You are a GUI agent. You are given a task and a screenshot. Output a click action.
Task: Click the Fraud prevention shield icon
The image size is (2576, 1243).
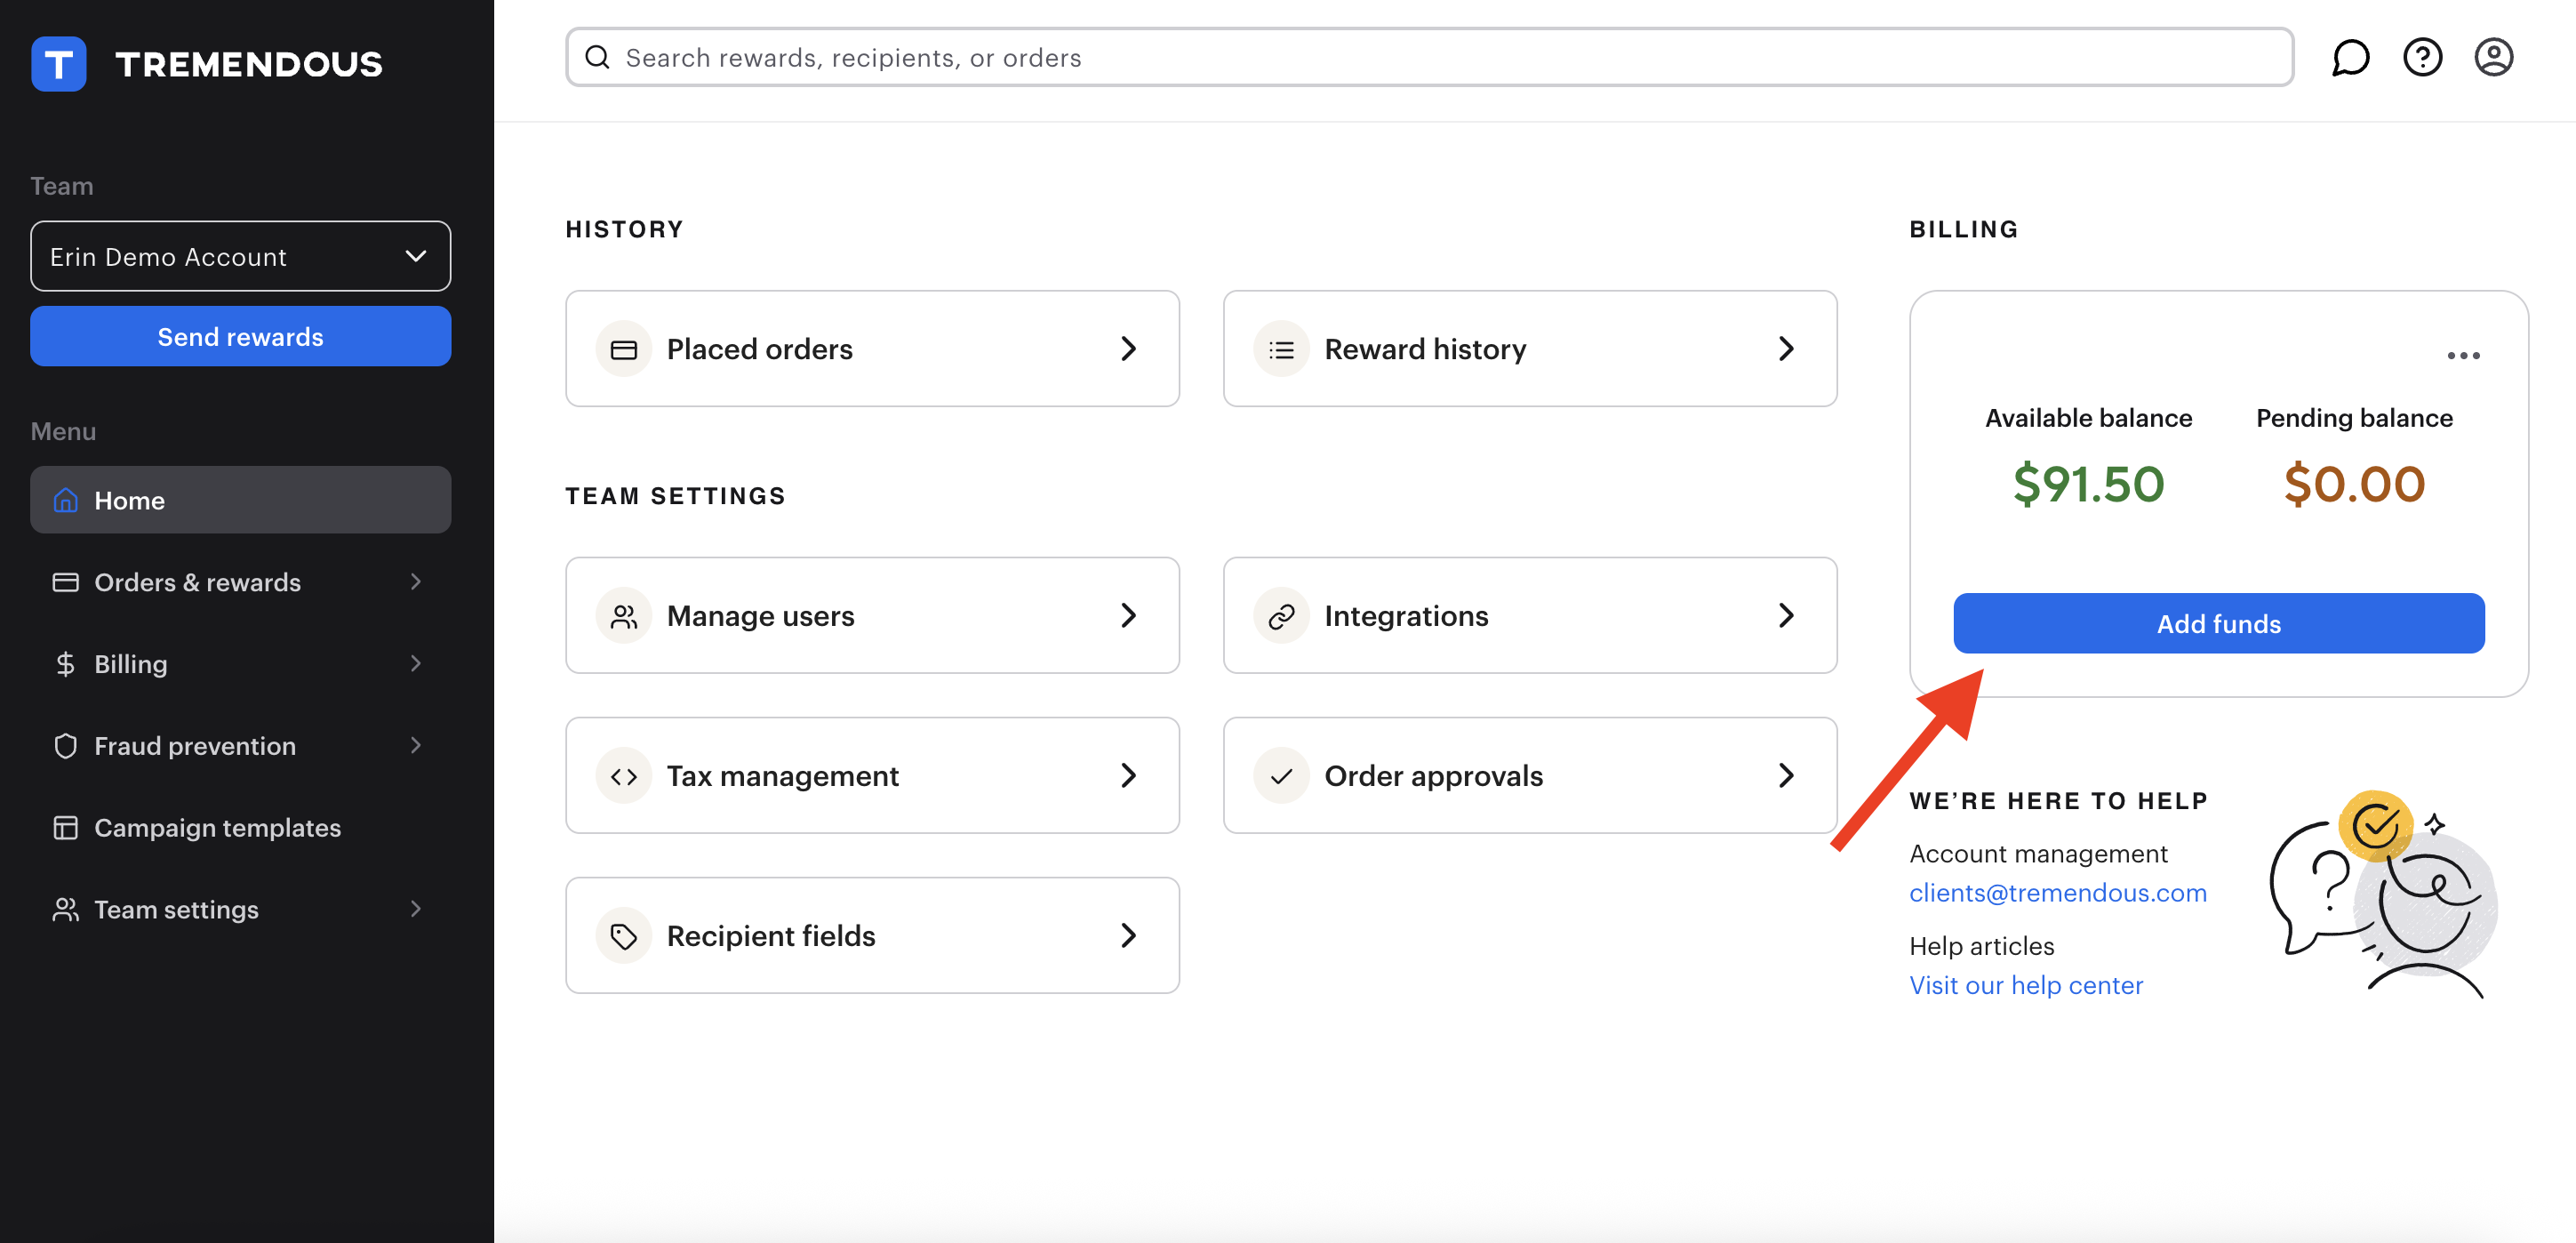click(x=66, y=746)
